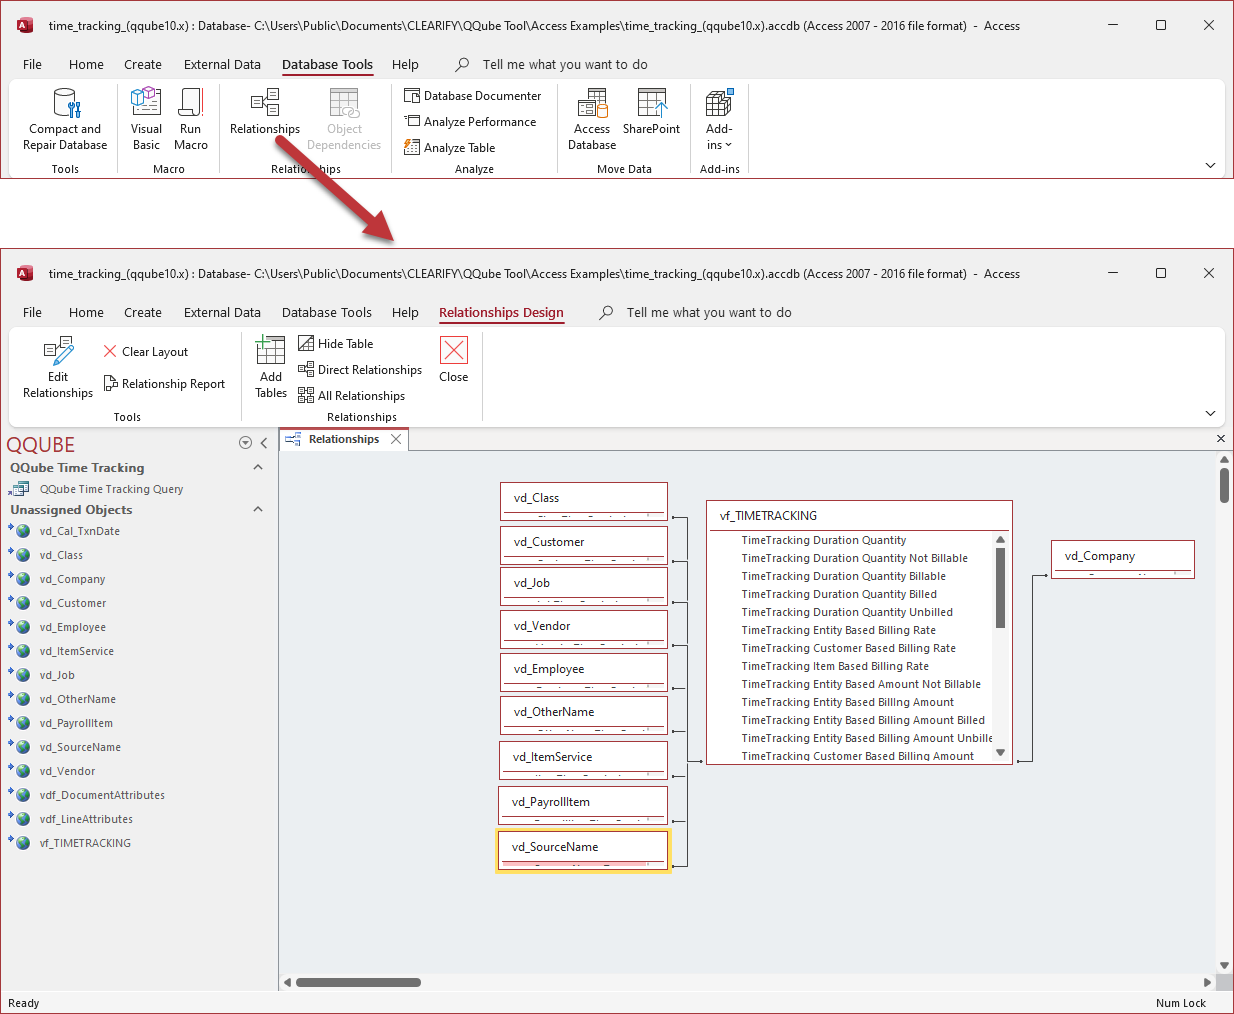Click Clear Layout

146,352
